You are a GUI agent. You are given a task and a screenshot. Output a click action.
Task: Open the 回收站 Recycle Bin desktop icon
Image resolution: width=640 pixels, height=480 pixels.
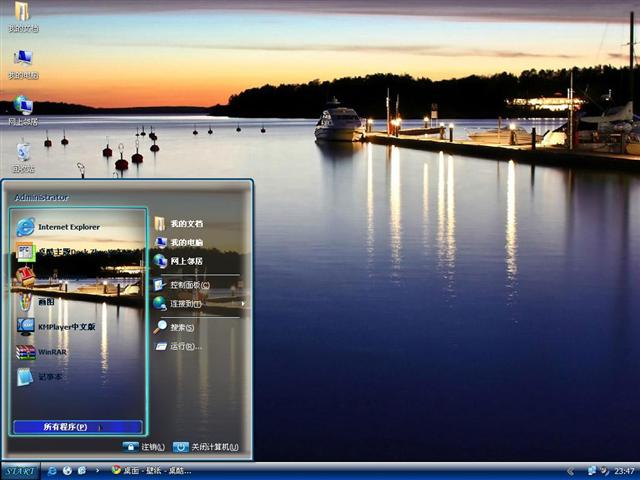(22, 154)
